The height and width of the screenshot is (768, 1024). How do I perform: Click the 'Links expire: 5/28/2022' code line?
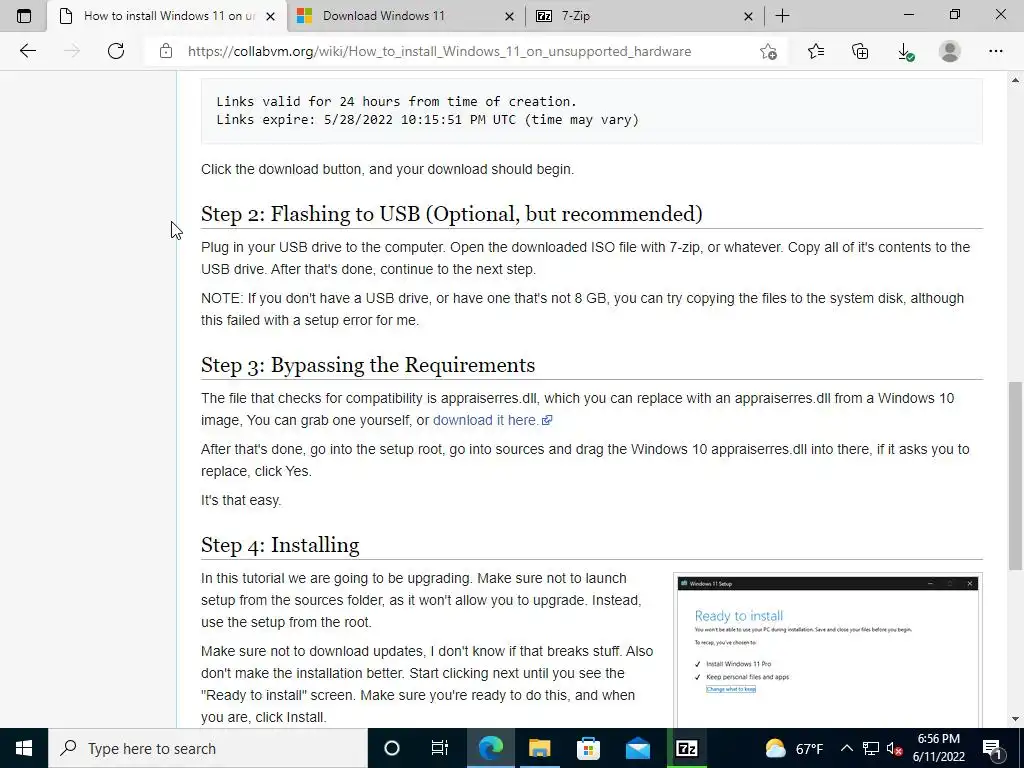(428, 120)
